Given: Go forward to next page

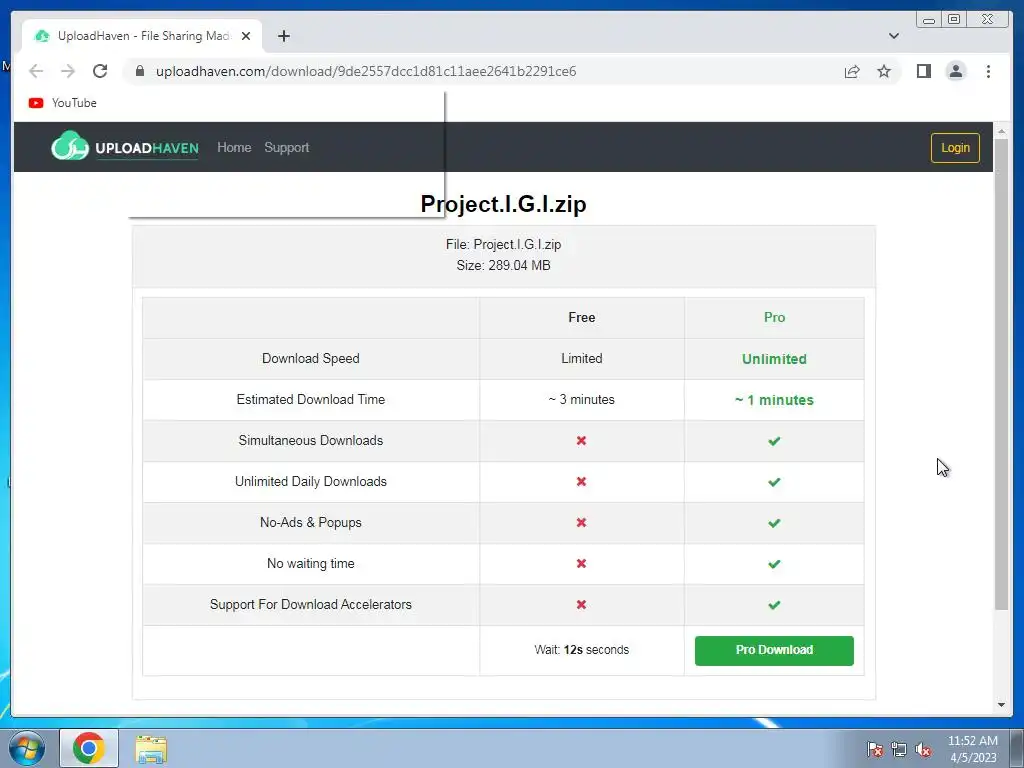Looking at the screenshot, I should pos(68,71).
